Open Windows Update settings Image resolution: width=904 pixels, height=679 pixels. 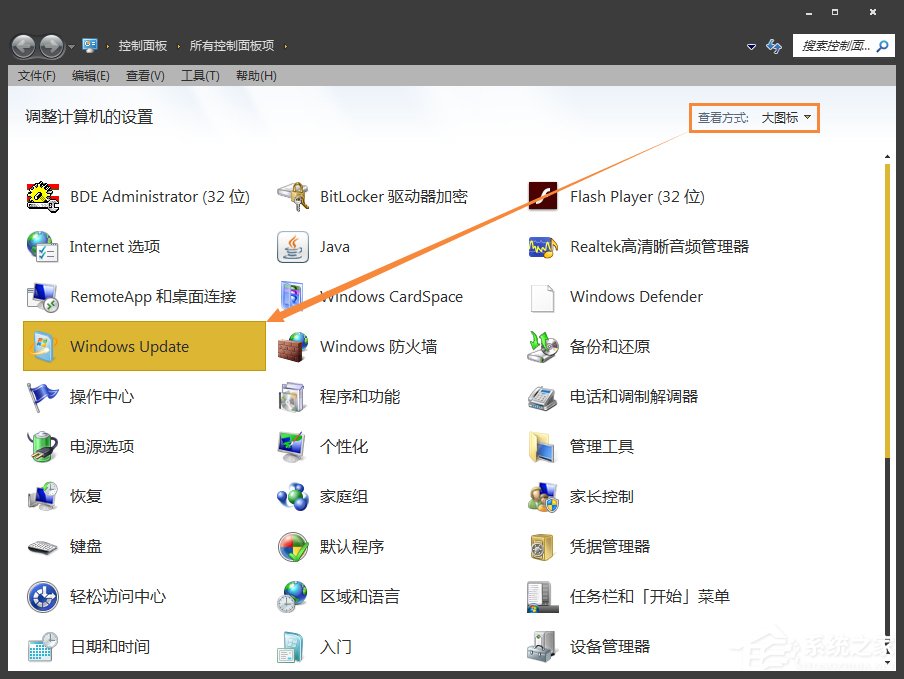129,346
